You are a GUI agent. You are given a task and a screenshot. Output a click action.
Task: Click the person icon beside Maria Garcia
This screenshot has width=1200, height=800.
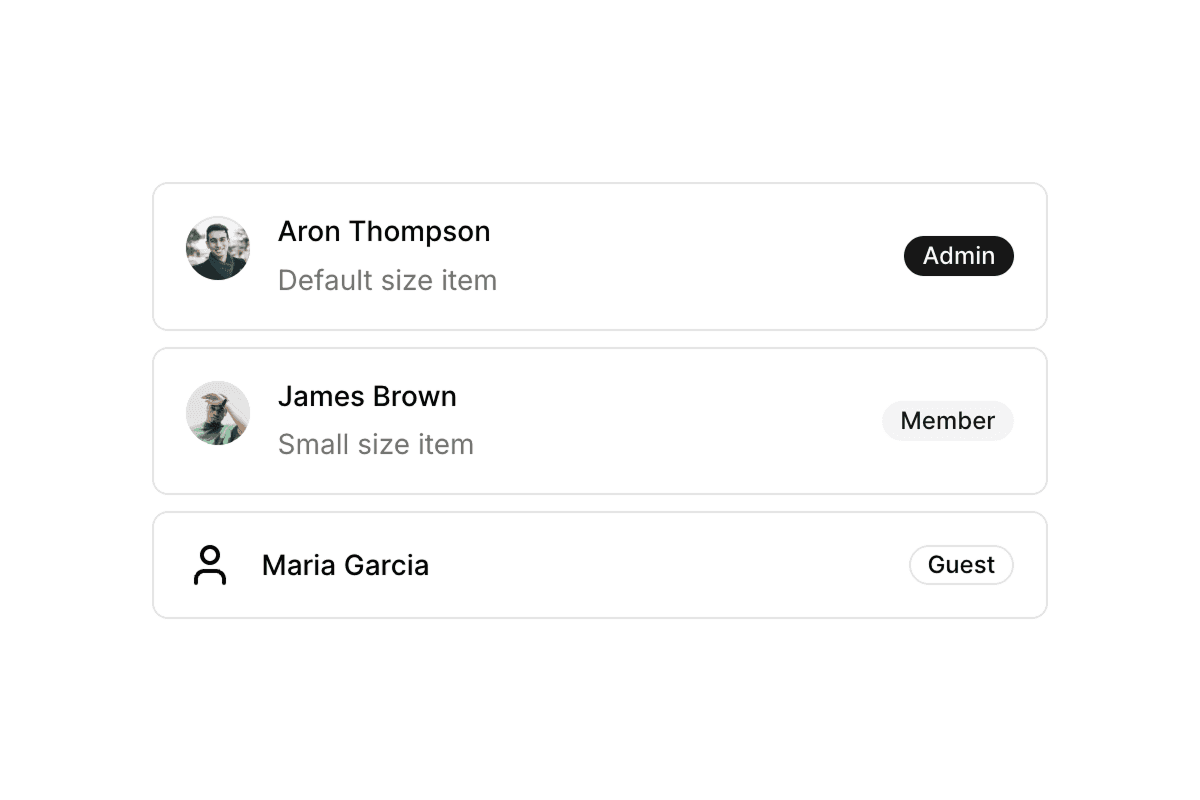tap(210, 565)
